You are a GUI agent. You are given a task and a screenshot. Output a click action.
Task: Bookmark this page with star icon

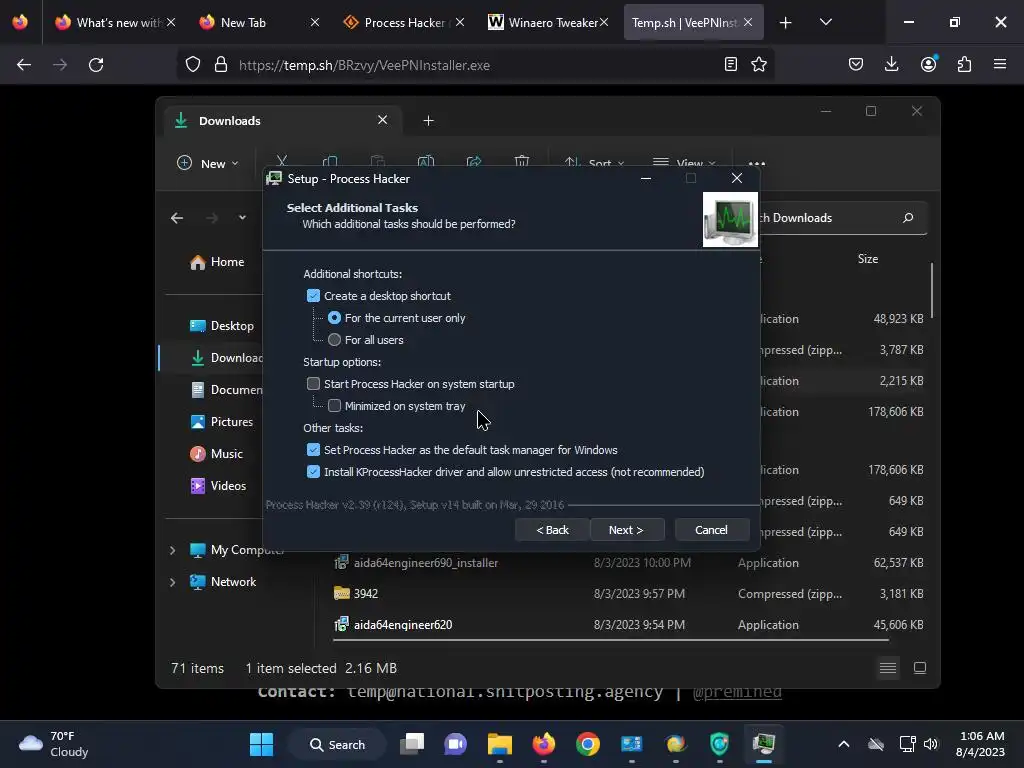click(759, 65)
